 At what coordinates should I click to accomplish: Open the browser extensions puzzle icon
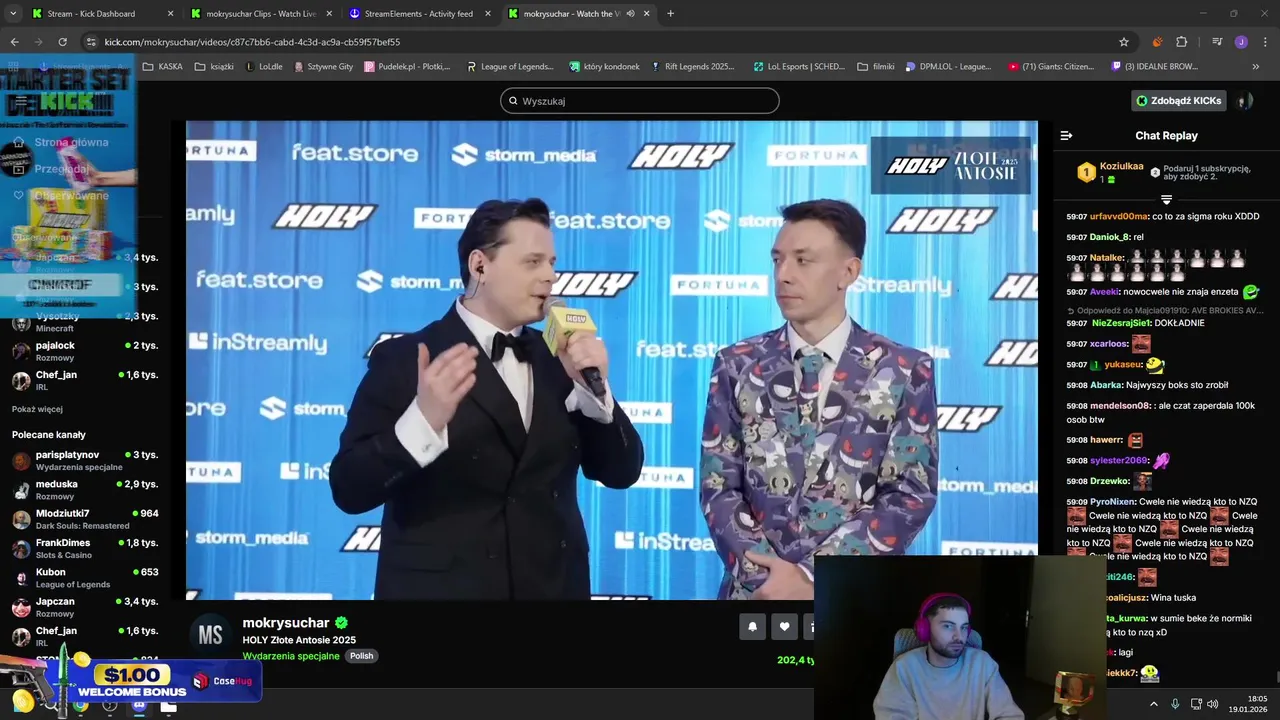pos(1181,42)
